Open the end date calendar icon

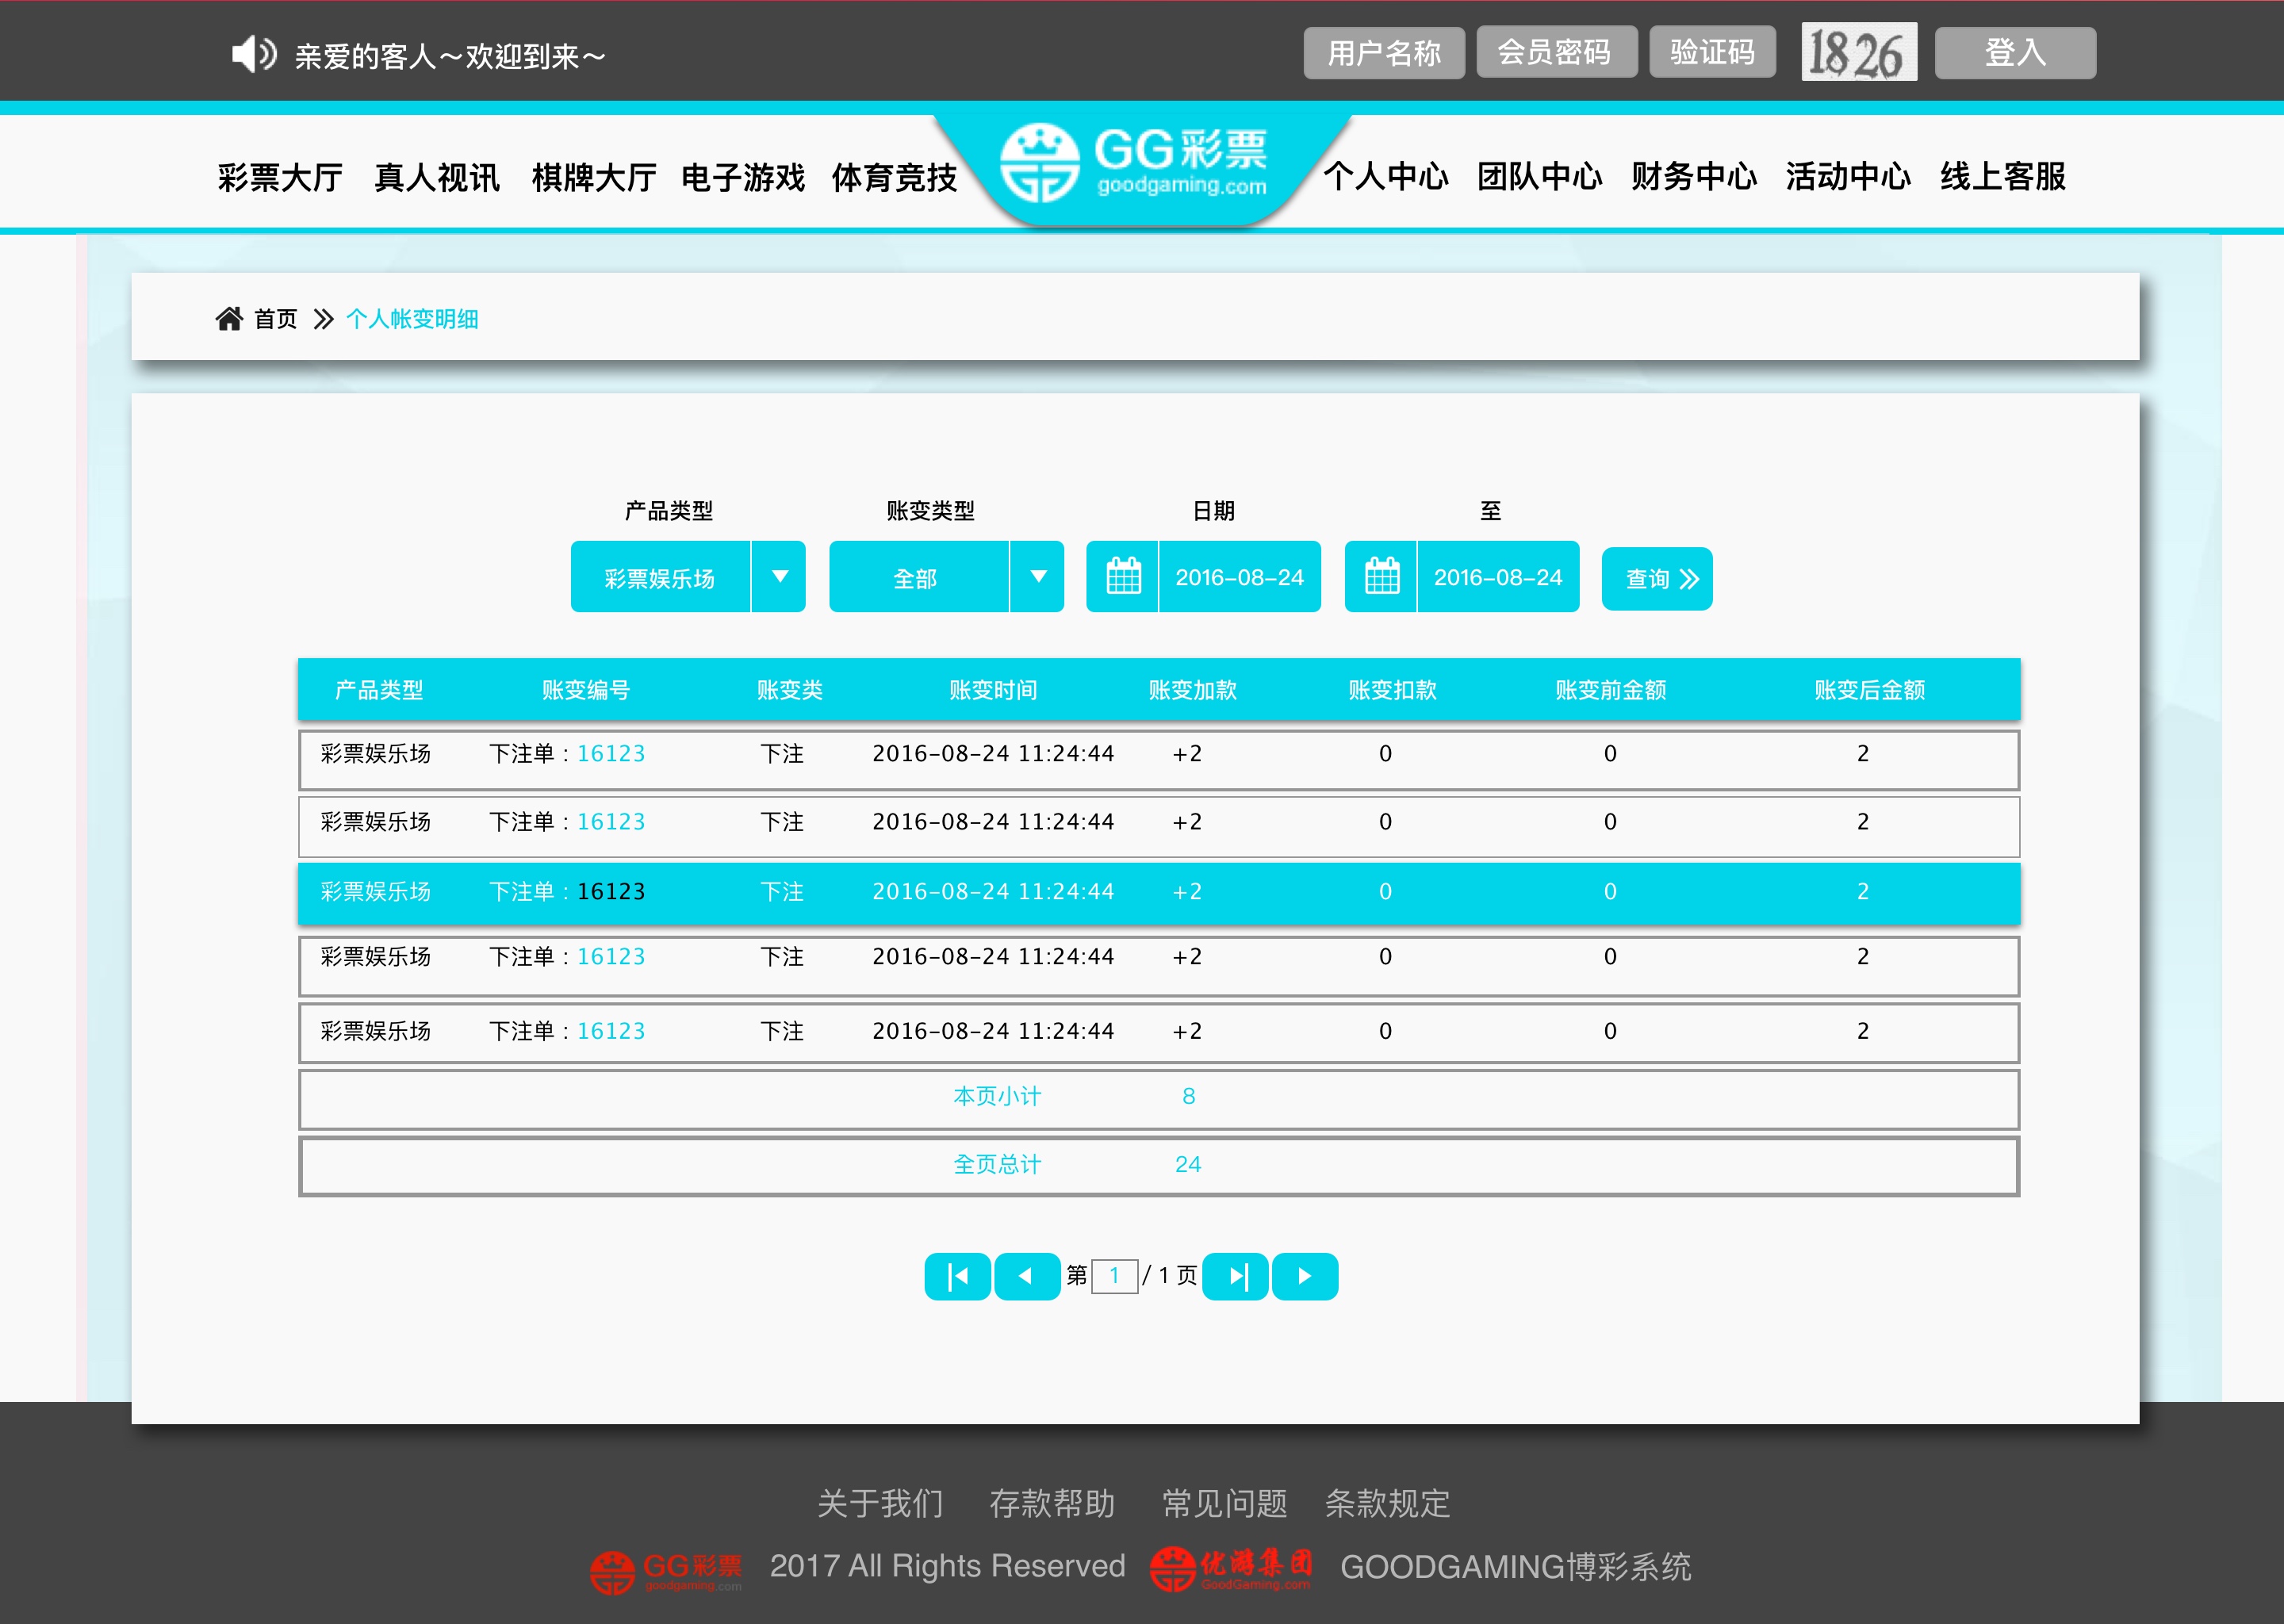click(1381, 577)
